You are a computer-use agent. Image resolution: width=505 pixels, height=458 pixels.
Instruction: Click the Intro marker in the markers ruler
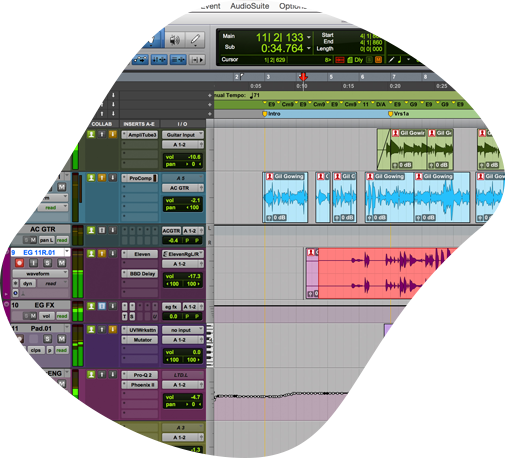[x=272, y=114]
